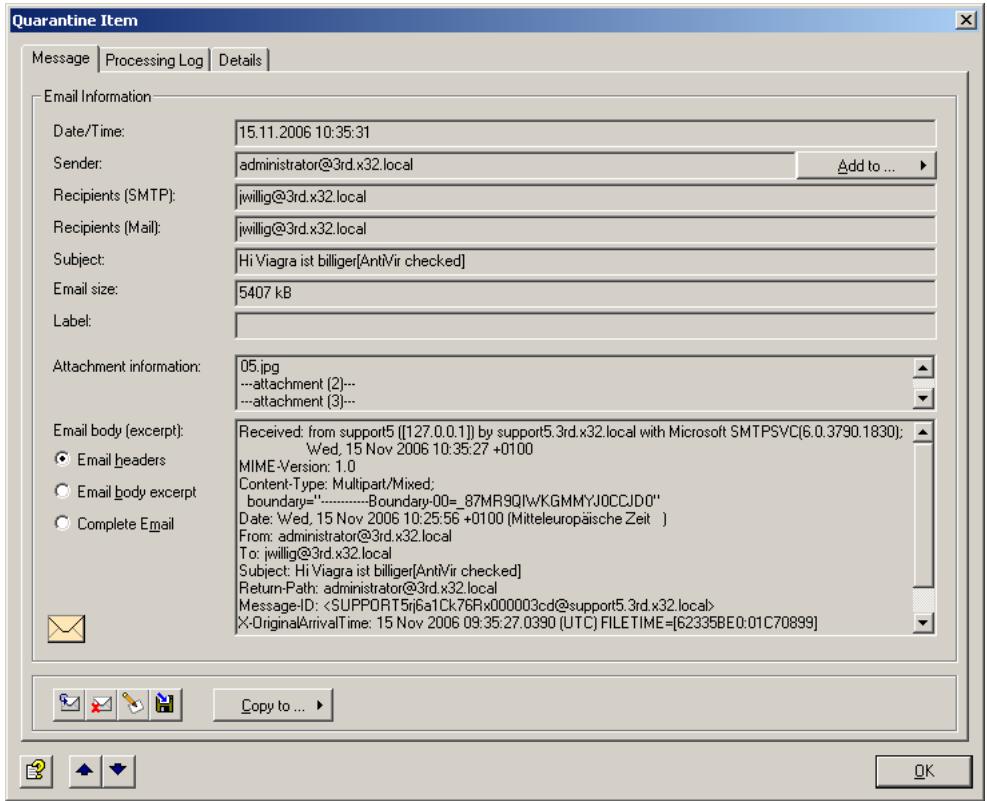Image resolution: width=987 pixels, height=801 pixels.
Task: Click the save to disk floppy icon
Action: coord(165,704)
